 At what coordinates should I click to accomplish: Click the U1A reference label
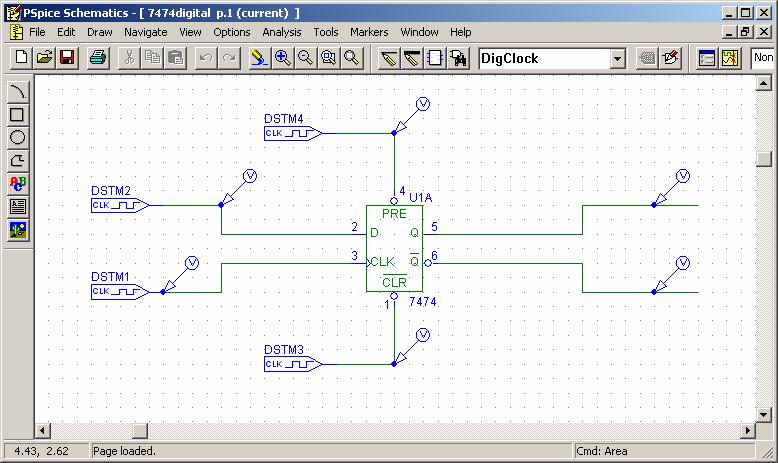tap(421, 198)
